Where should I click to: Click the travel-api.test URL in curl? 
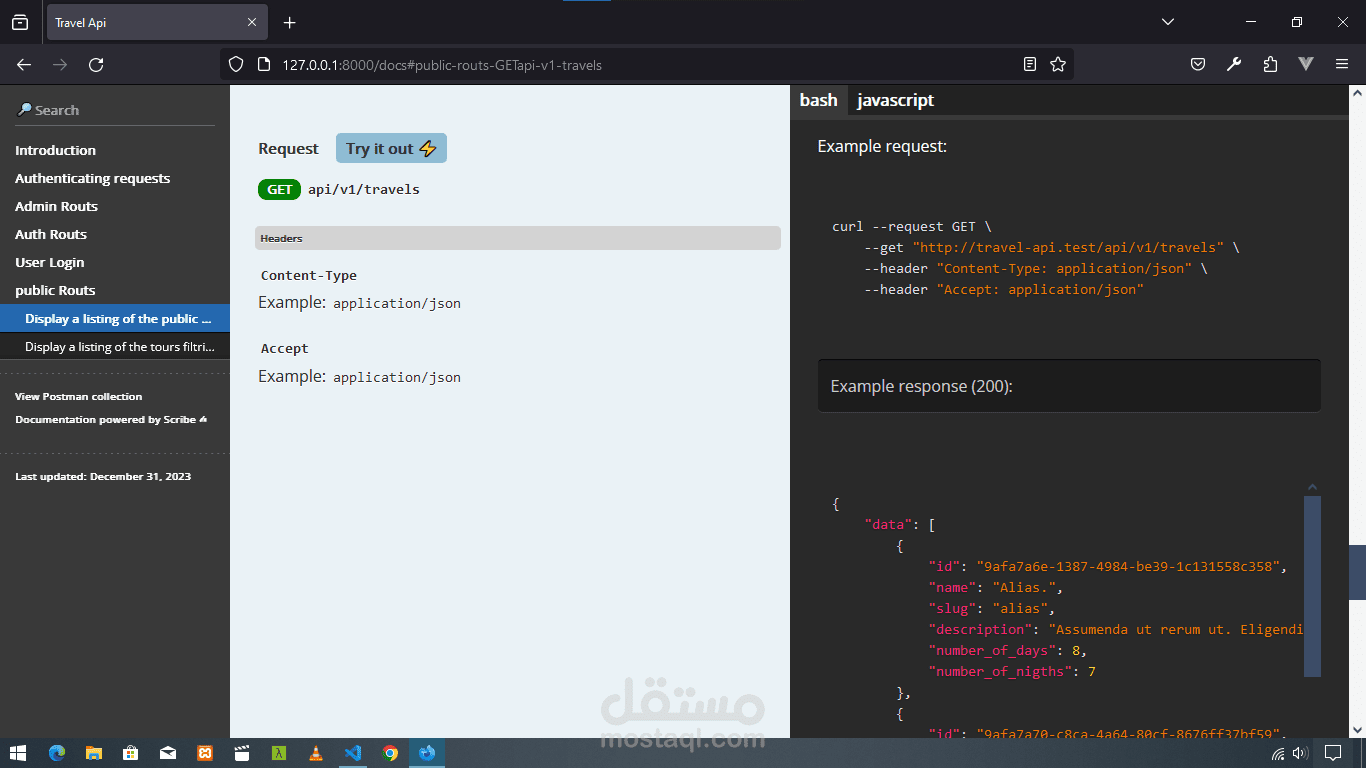point(1067,247)
